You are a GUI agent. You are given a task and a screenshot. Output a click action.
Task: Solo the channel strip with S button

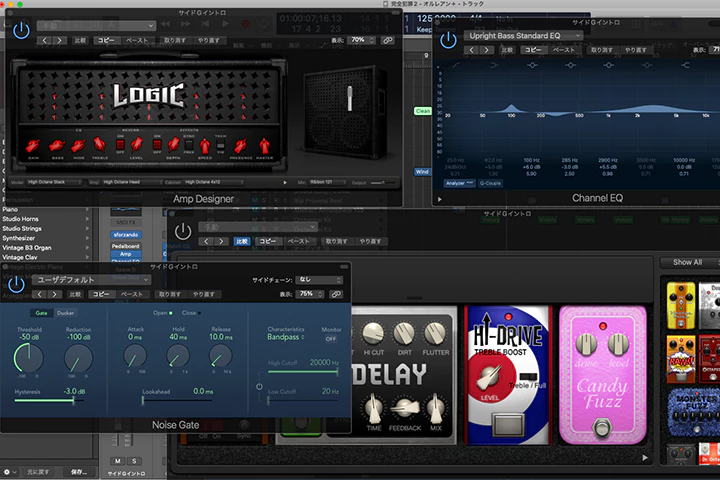tap(134, 461)
